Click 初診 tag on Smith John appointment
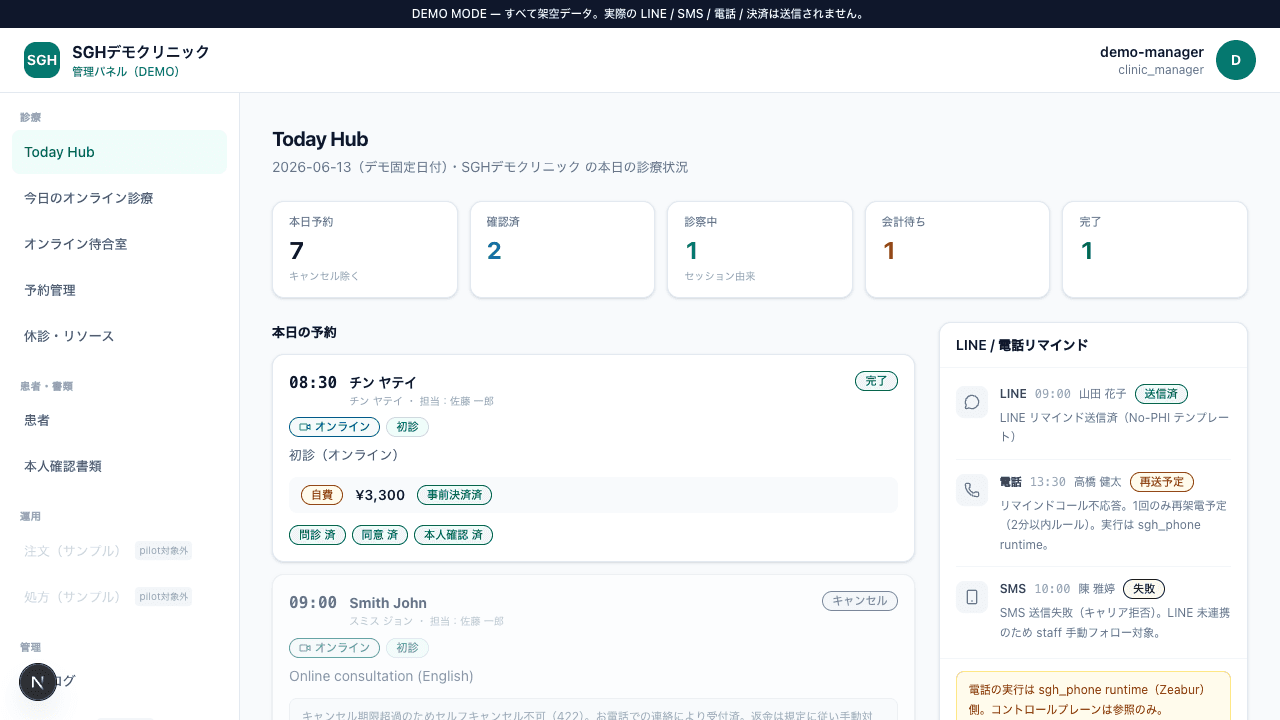Image resolution: width=1280 pixels, height=720 pixels. pos(407,648)
